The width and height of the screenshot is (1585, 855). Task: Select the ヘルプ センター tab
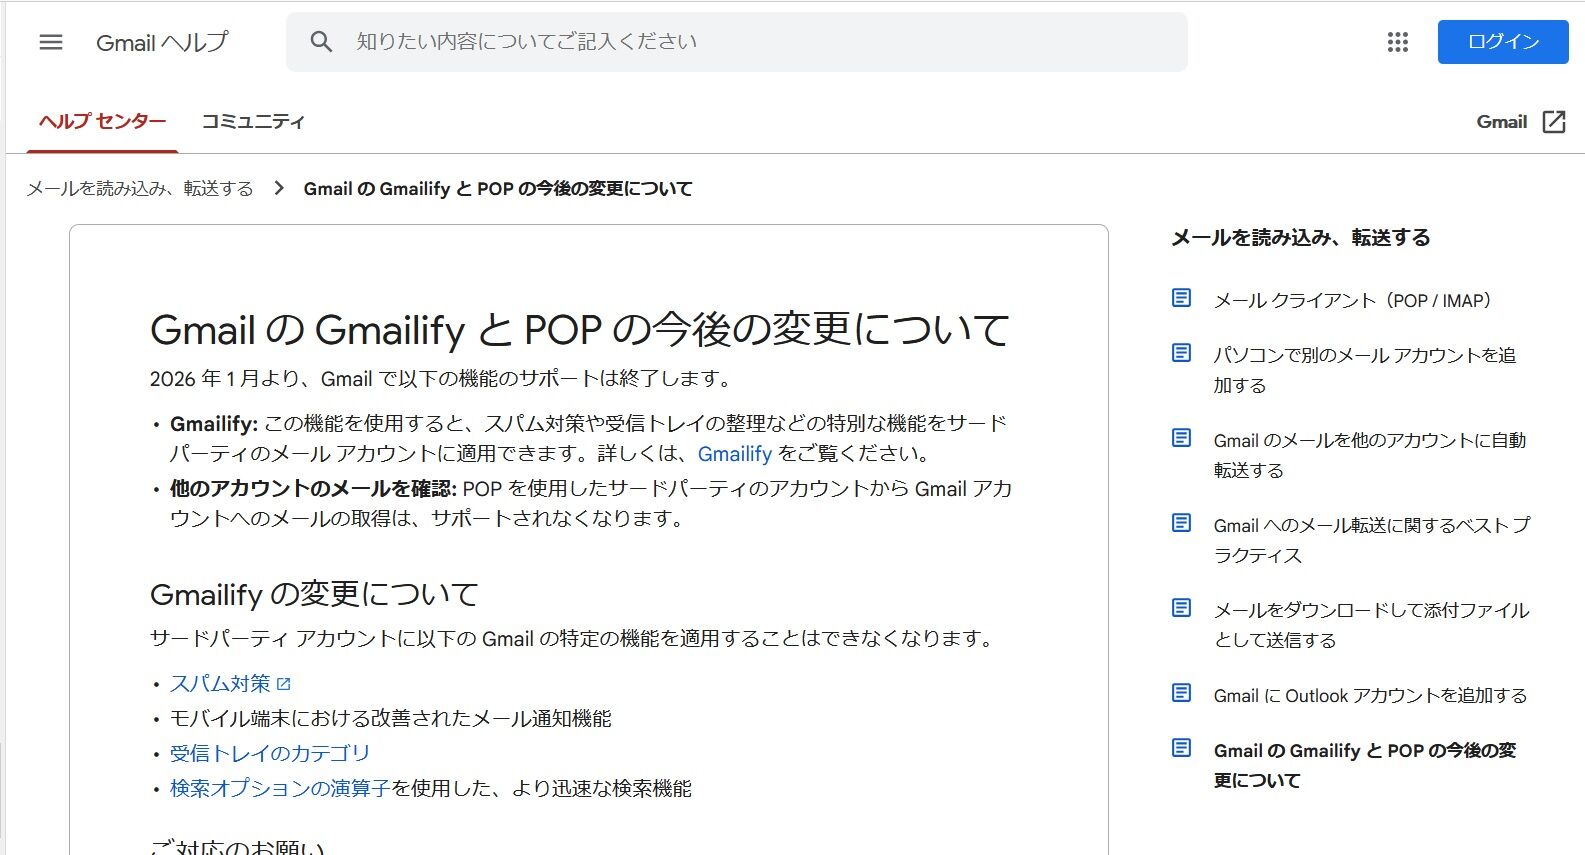tap(102, 122)
